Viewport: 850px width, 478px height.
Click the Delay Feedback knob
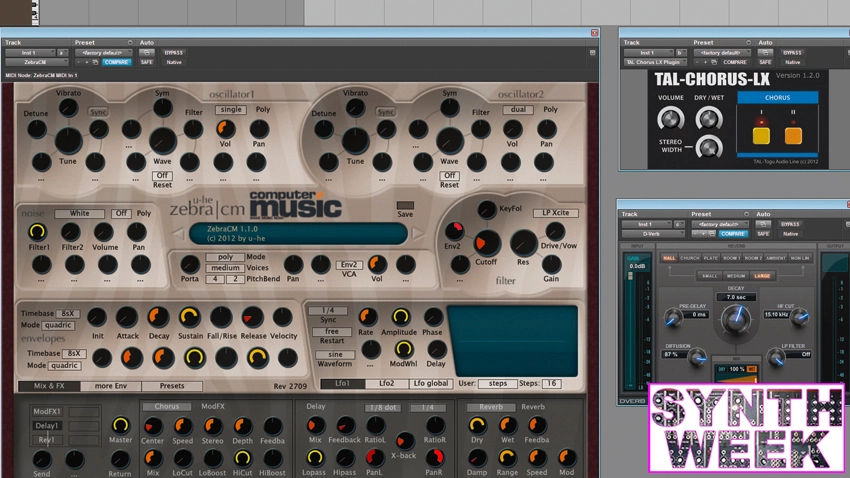point(345,426)
